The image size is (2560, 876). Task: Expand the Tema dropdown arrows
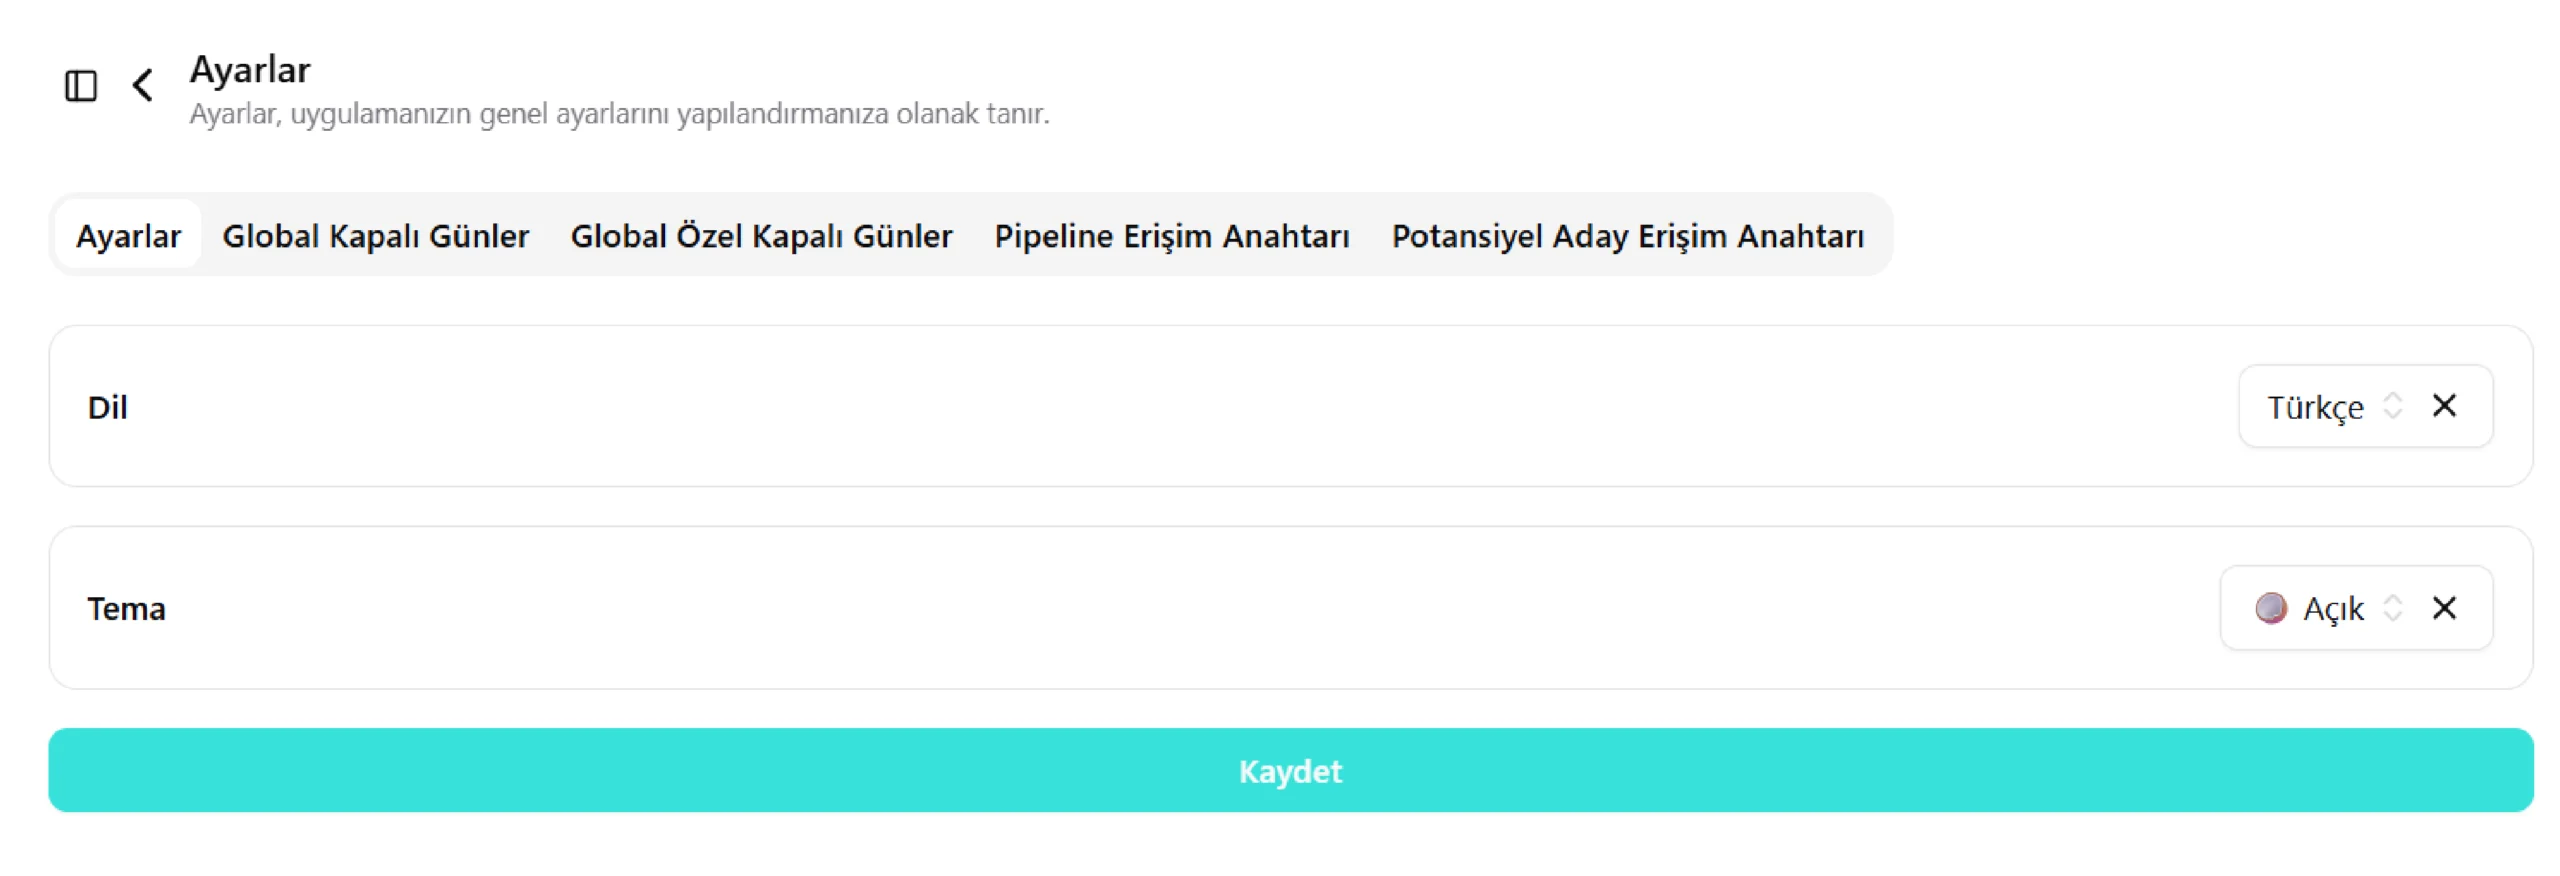coord(2393,607)
